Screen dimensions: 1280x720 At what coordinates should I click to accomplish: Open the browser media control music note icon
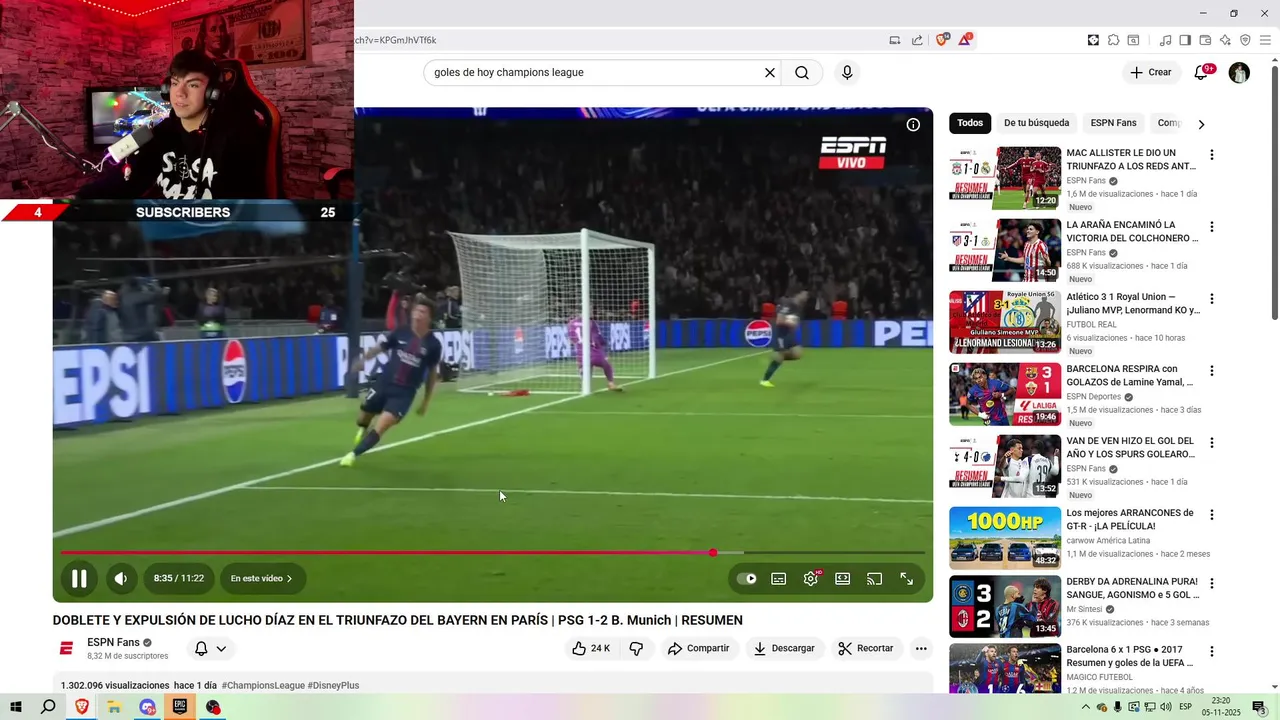(1165, 40)
